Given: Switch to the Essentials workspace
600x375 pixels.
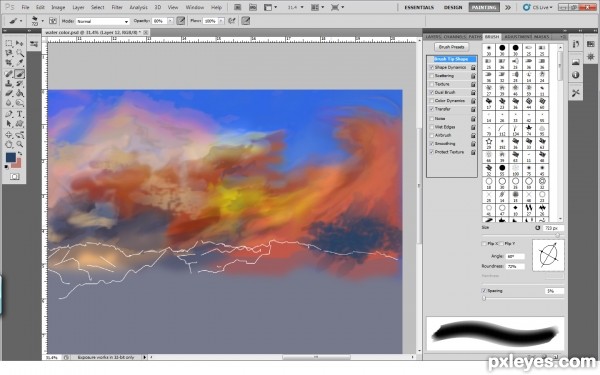Looking at the screenshot, I should 419,7.
